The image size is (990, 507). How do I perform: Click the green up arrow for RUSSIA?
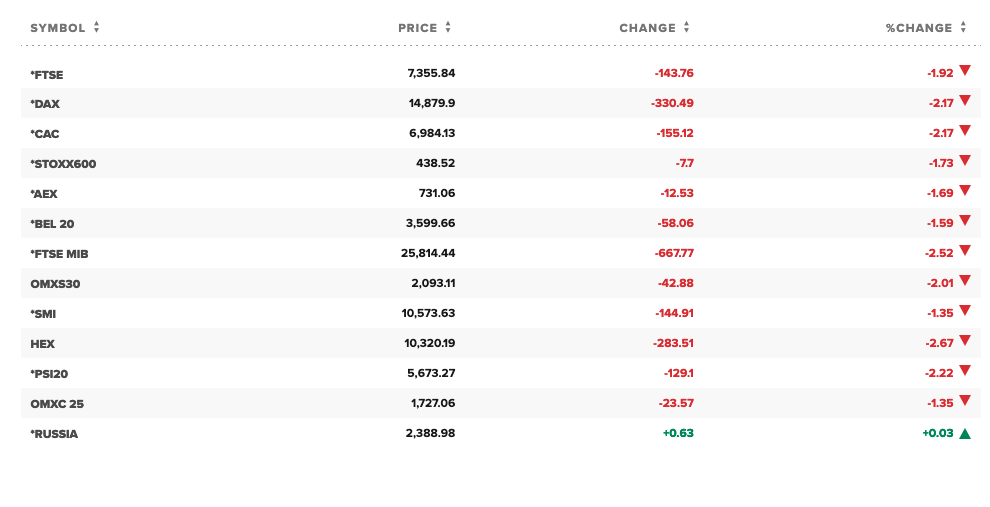[x=965, y=433]
